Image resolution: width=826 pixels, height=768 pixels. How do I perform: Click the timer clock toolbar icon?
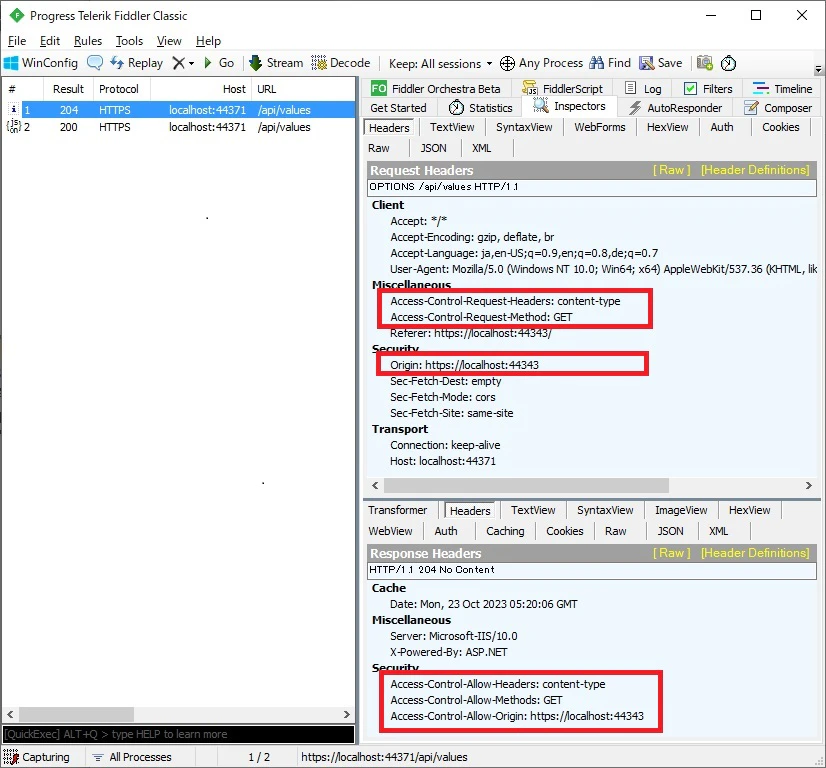tap(728, 64)
